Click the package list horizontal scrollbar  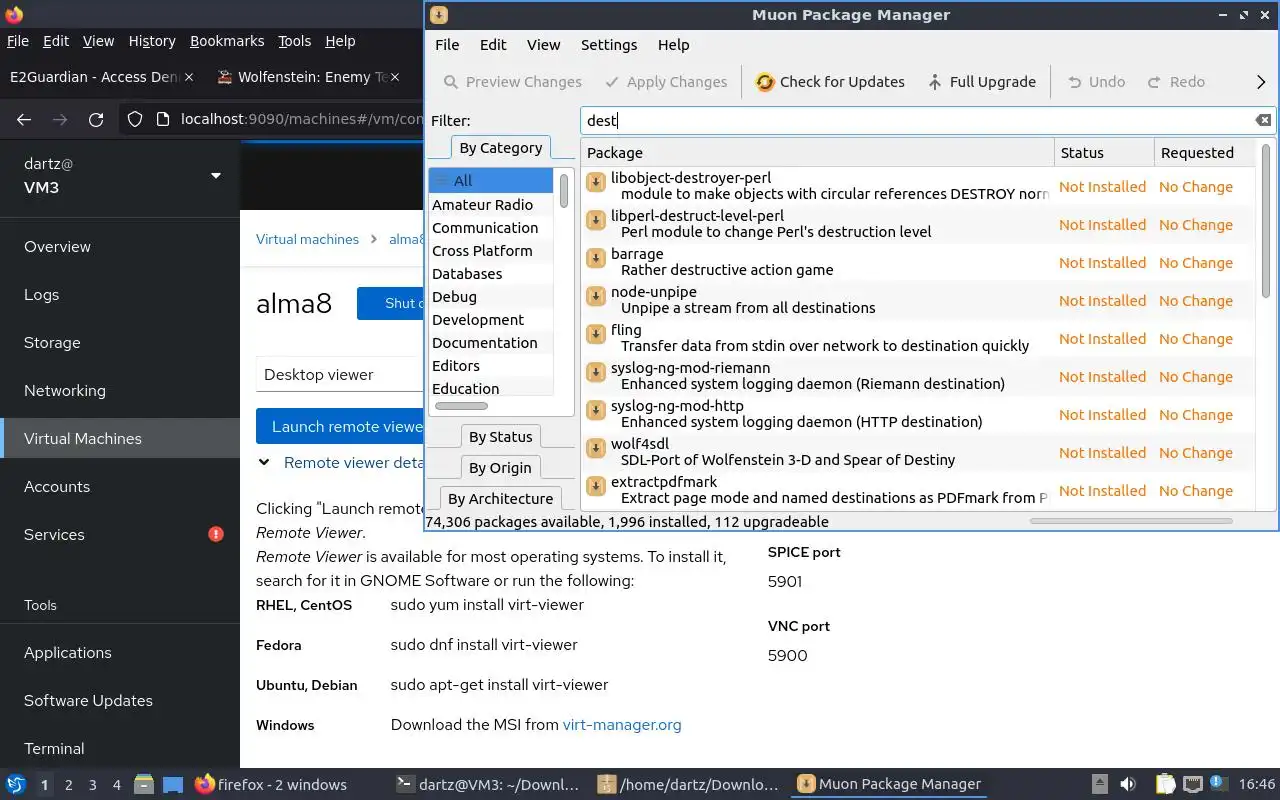(1131, 521)
